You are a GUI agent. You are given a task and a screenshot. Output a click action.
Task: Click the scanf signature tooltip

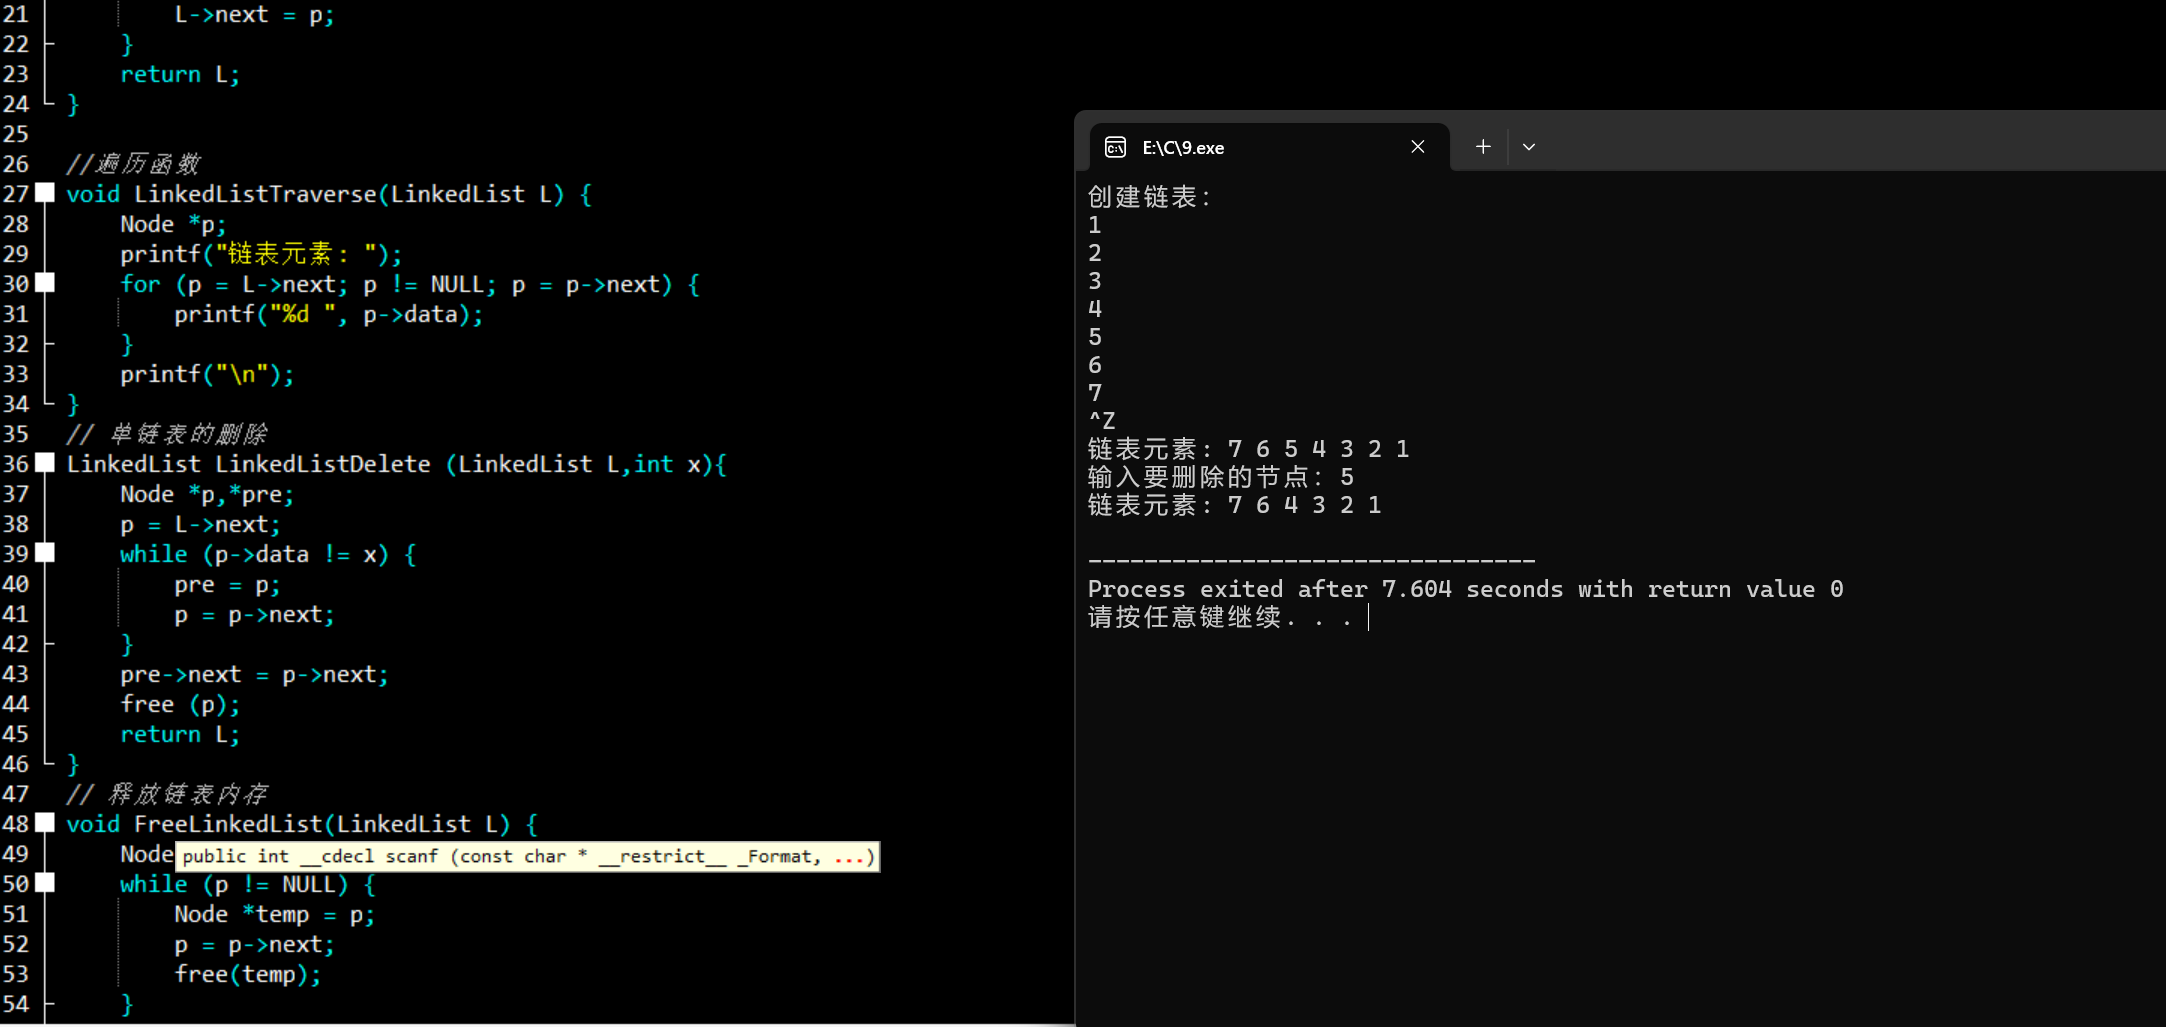tap(528, 857)
